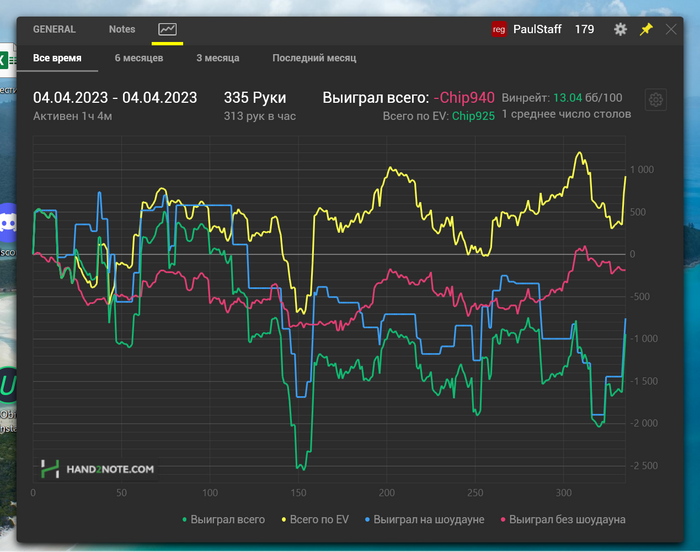This screenshot has width=700, height=552.
Task: Open the settings gear in title bar
Action: [x=620, y=29]
